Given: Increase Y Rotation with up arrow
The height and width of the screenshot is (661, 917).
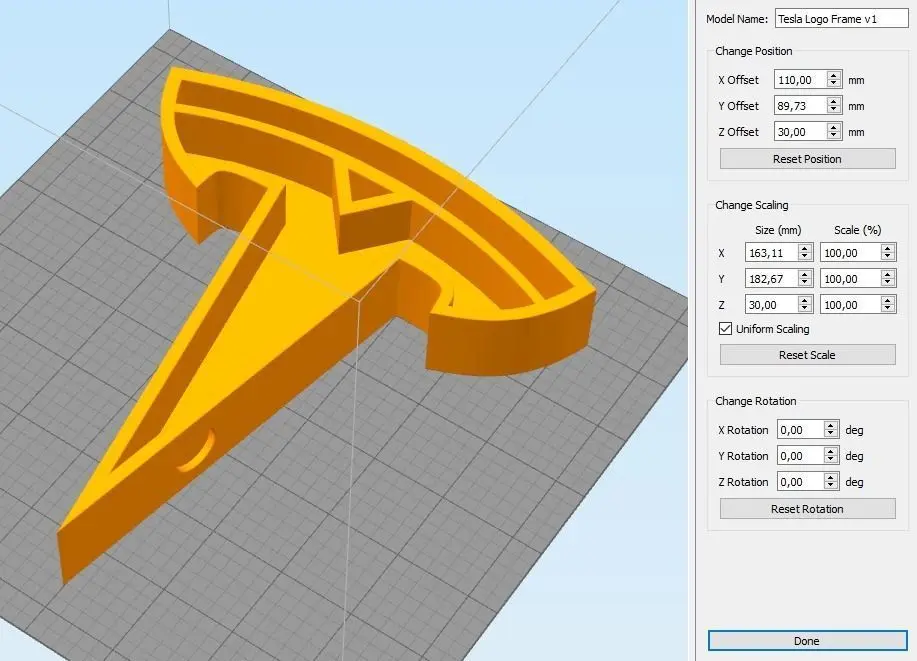Looking at the screenshot, I should pos(831,450).
